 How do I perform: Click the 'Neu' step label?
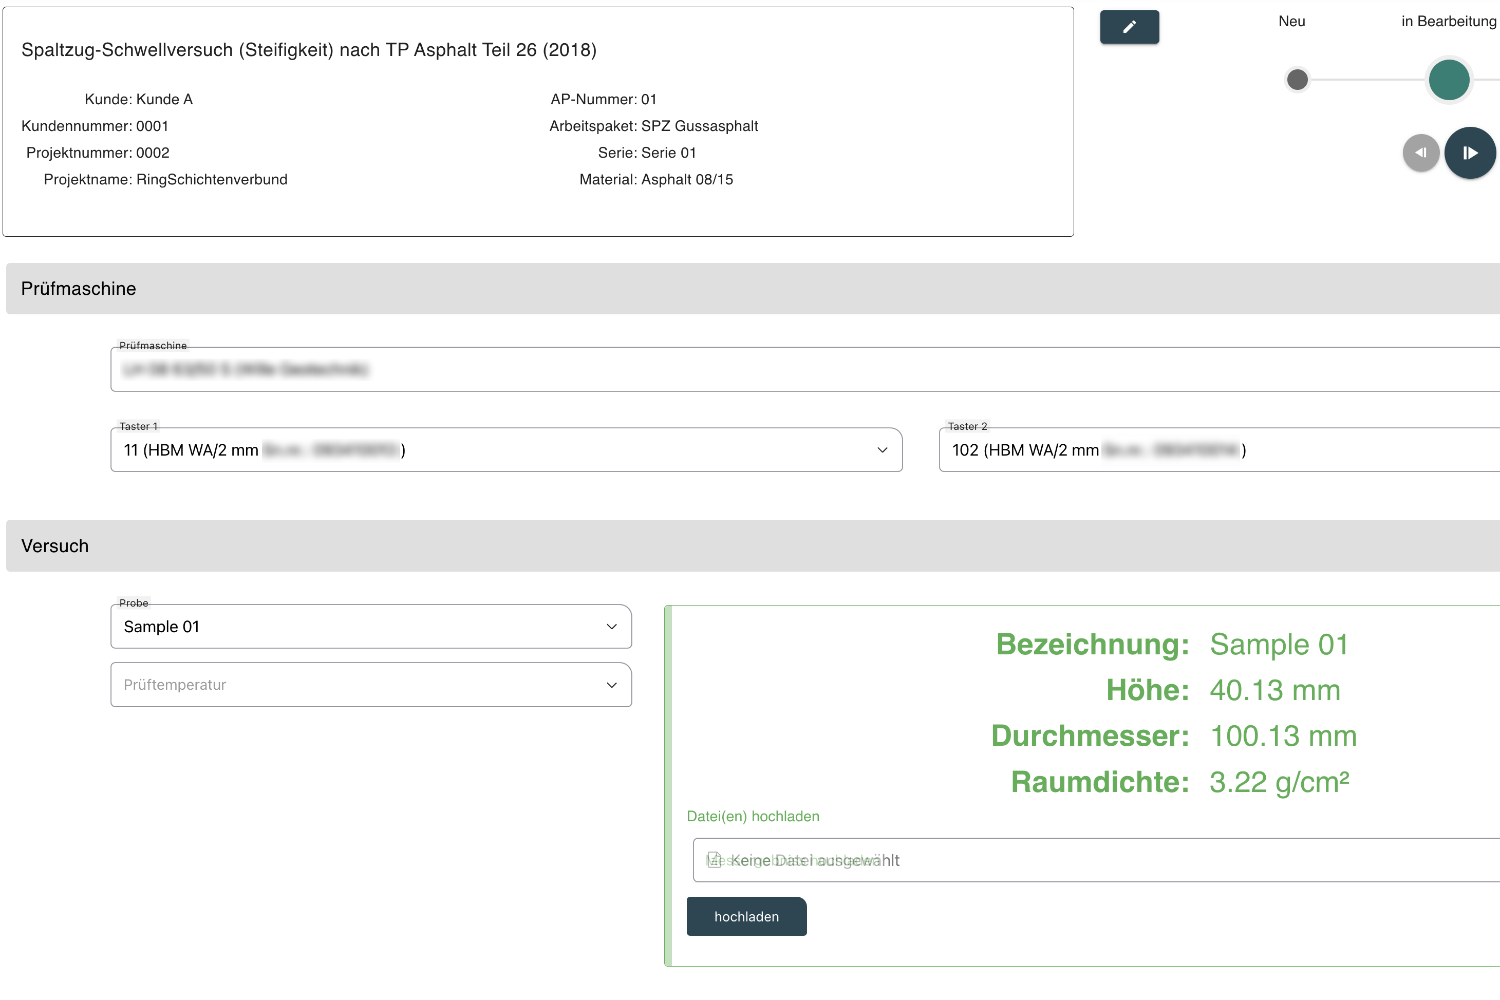(1291, 21)
